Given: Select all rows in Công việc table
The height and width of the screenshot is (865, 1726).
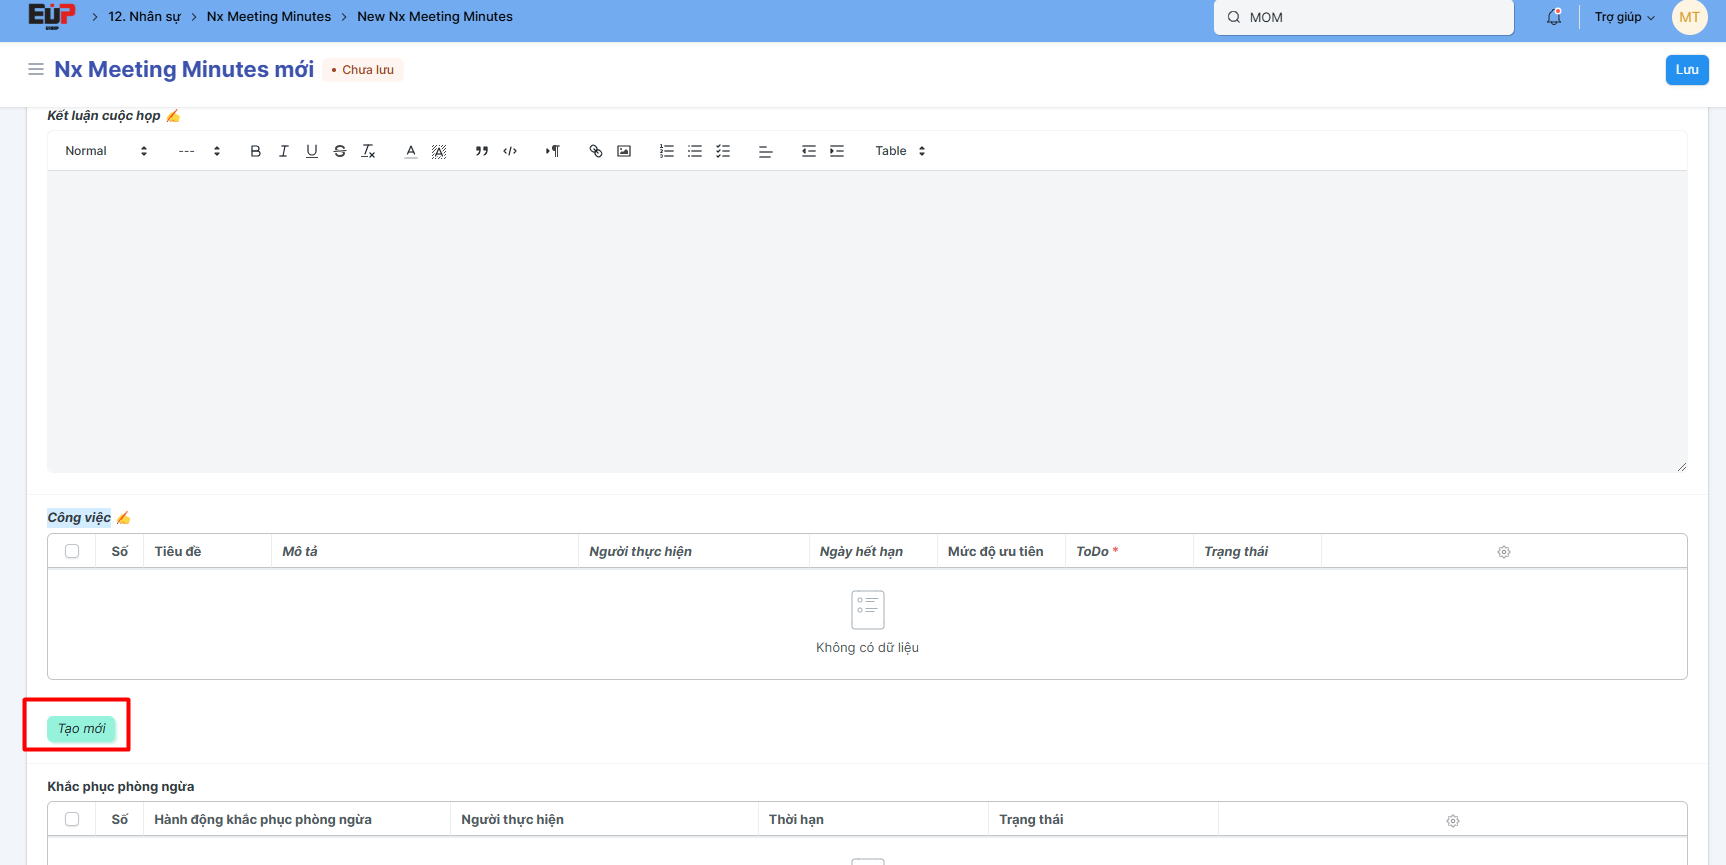Looking at the screenshot, I should [72, 551].
